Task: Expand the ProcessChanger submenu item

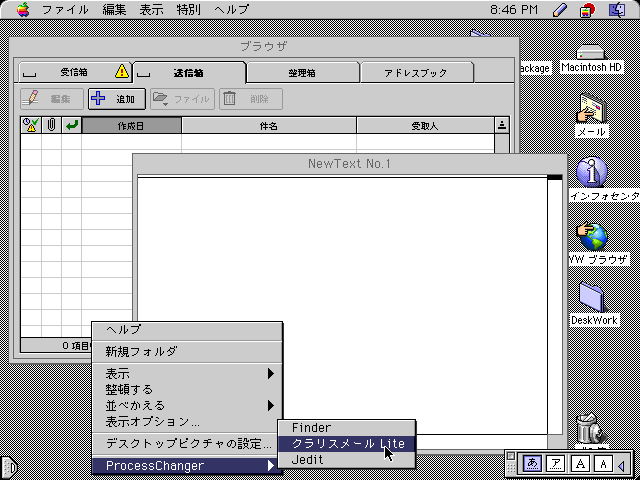Action: coord(187,466)
